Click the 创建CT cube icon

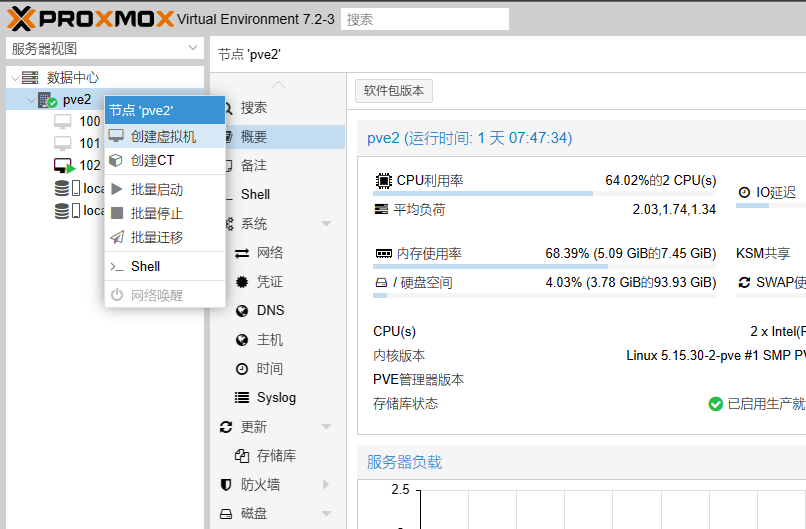117,160
